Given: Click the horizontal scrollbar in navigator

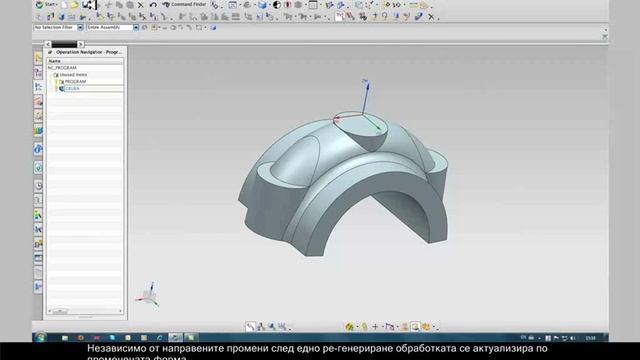Looking at the screenshot, I should click(85, 311).
